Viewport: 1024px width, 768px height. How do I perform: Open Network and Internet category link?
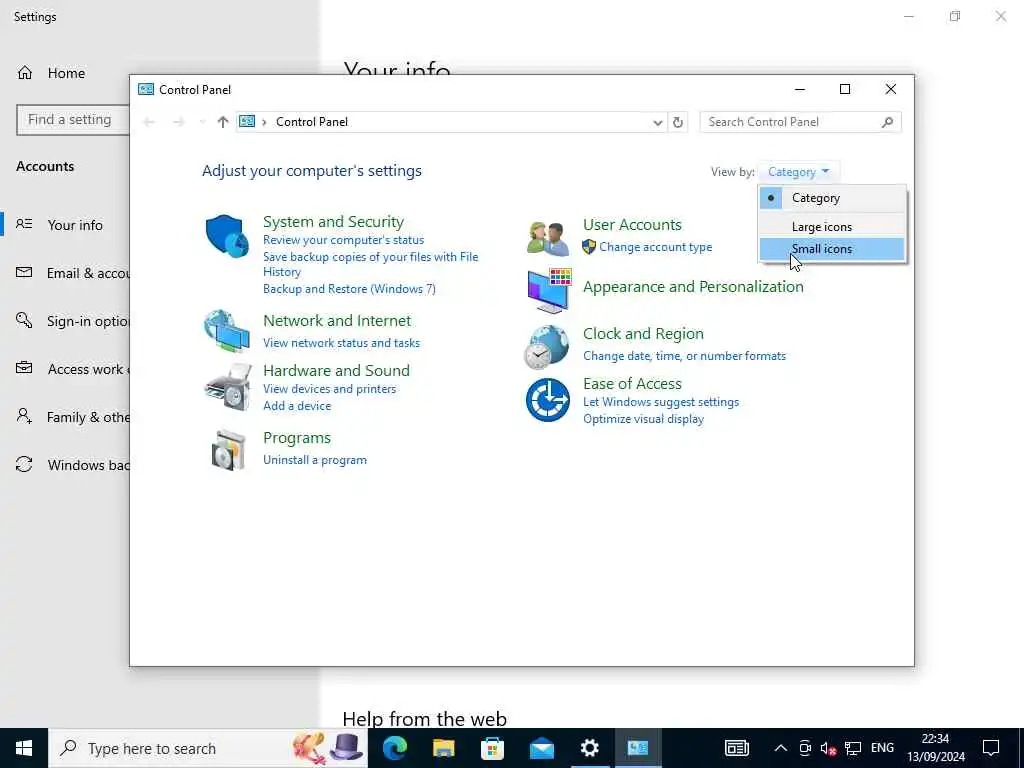pyautogui.click(x=337, y=321)
